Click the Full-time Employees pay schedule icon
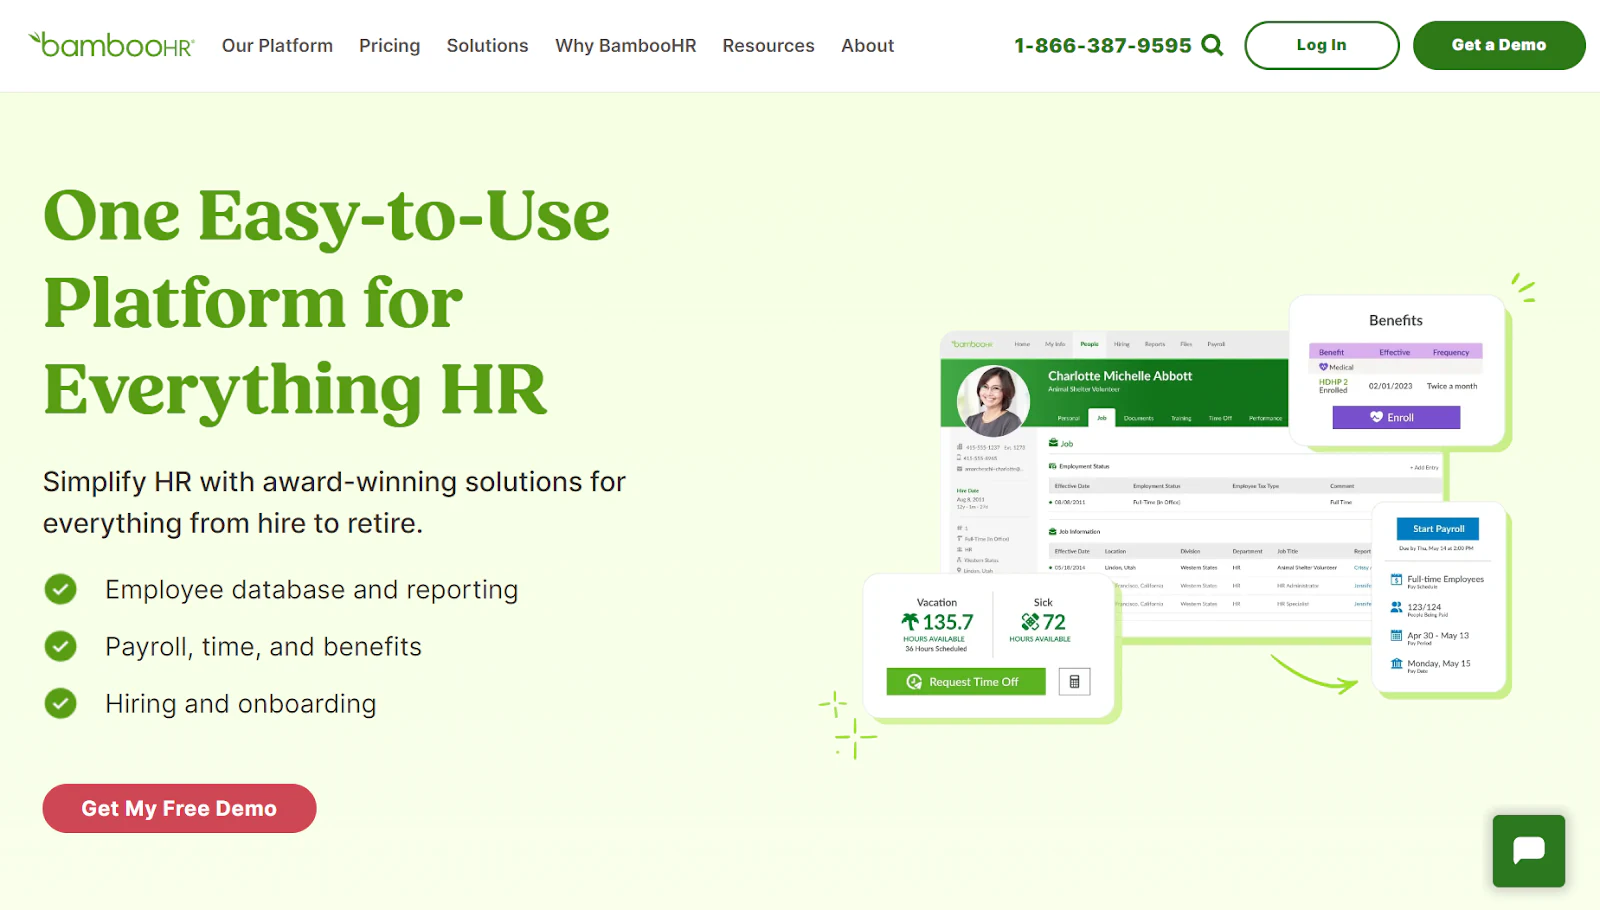 1397,580
